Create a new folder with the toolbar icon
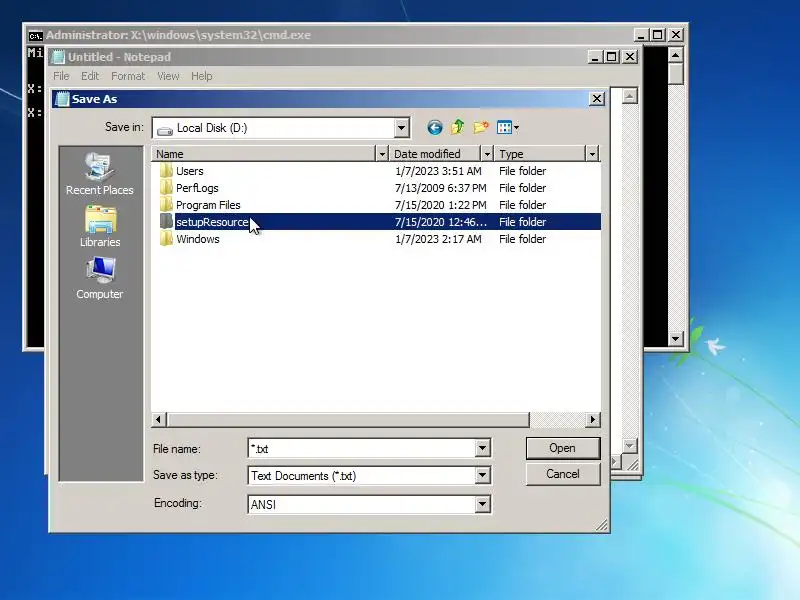This screenshot has width=800, height=600. point(481,127)
